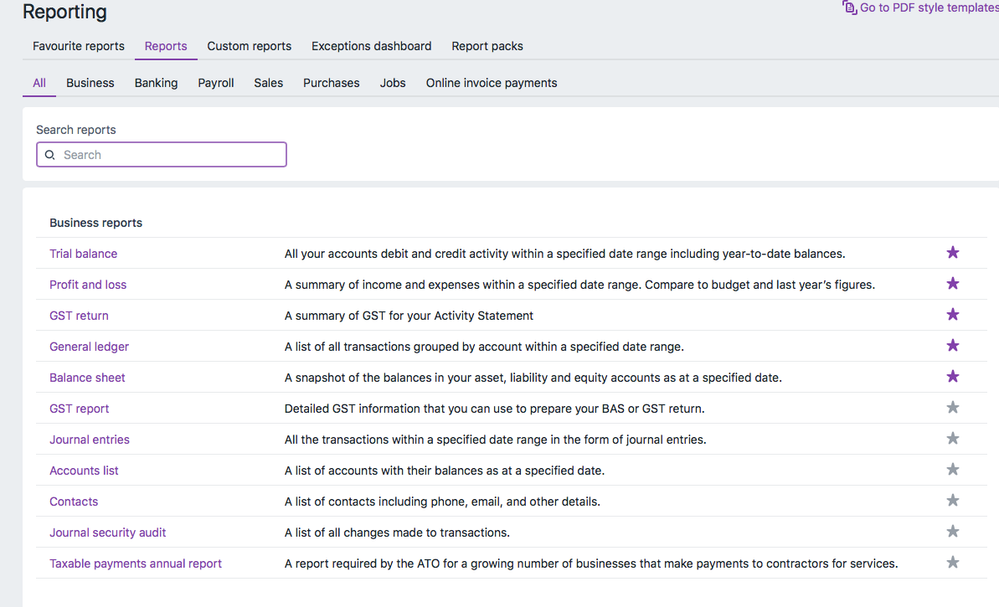Favourite the GST report with its star

[x=952, y=408]
